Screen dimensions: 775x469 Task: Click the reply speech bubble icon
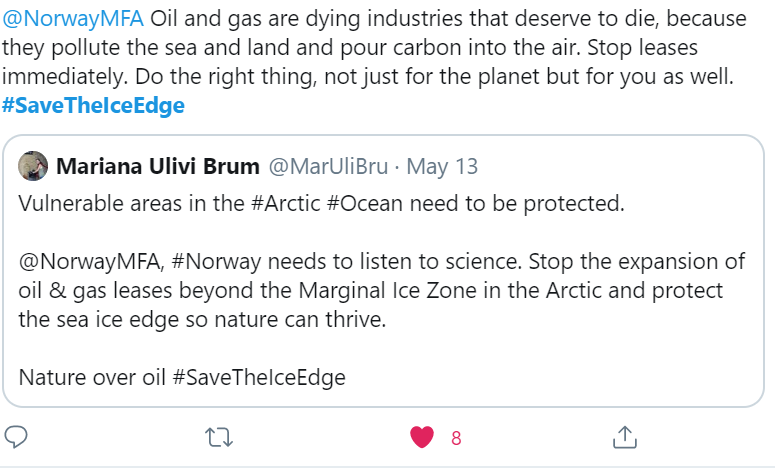[x=17, y=437]
